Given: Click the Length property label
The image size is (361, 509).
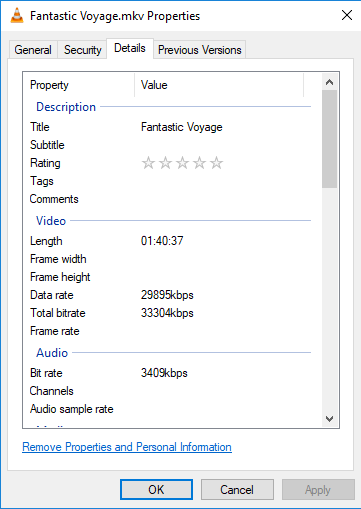Looking at the screenshot, I should pyautogui.click(x=46, y=241).
